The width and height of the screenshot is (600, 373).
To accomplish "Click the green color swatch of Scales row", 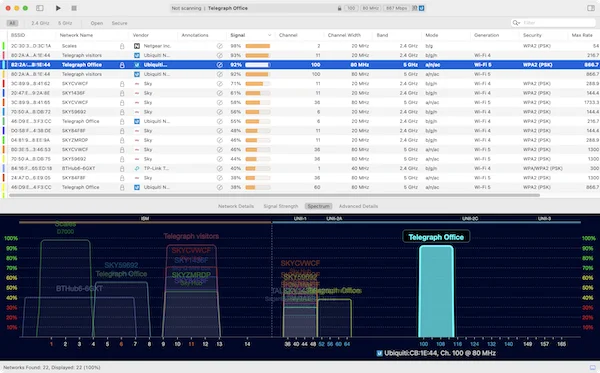I will coord(4,46).
